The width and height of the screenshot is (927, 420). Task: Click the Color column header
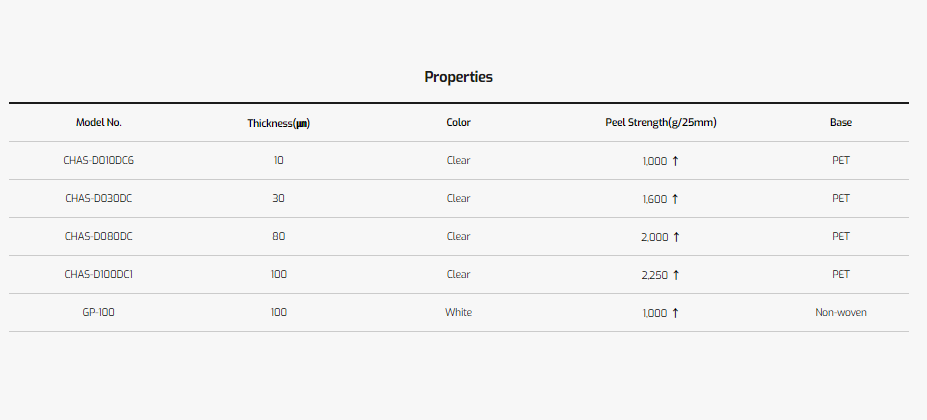point(458,122)
